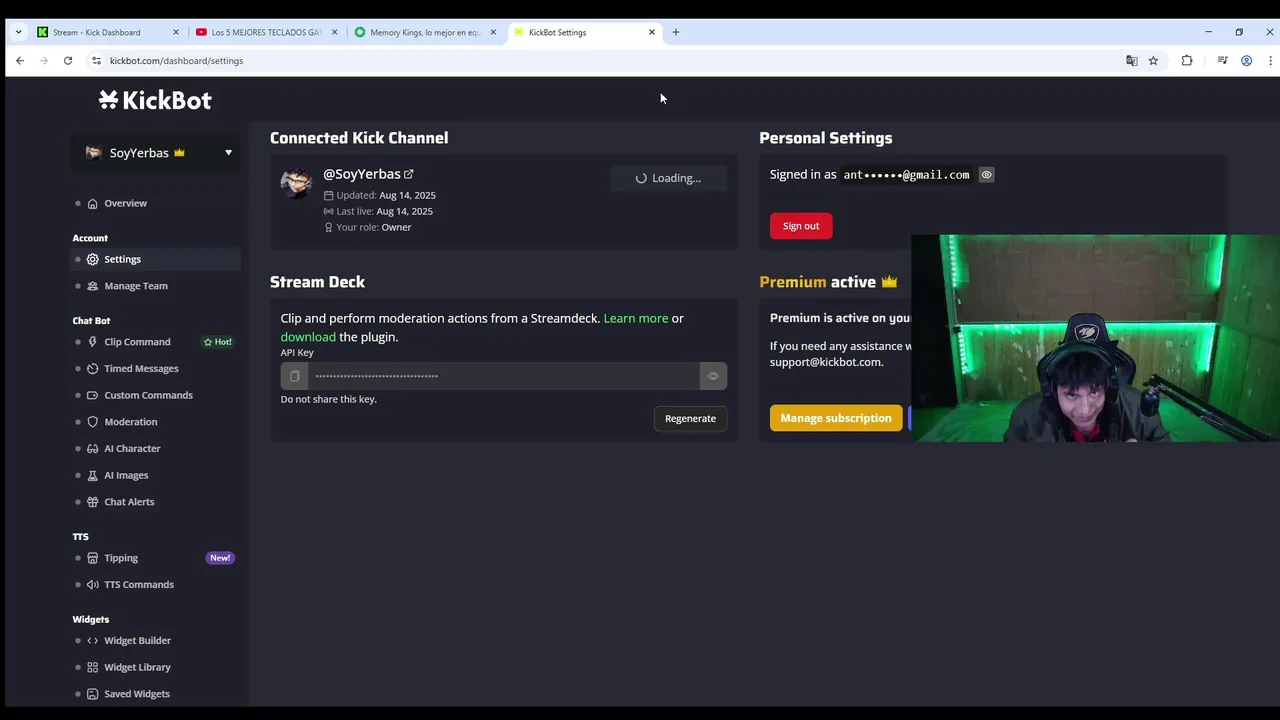
Task: Open AI Character page
Action: point(132,449)
